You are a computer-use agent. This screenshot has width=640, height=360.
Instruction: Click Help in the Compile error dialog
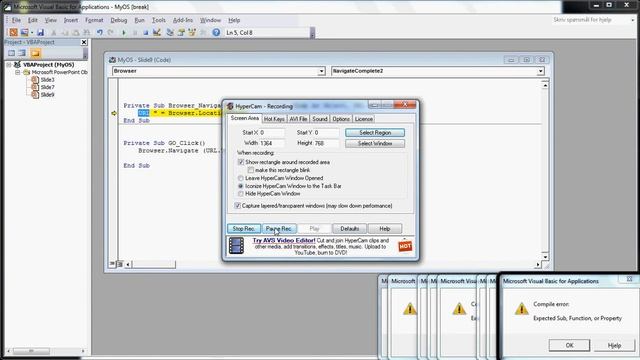614,345
